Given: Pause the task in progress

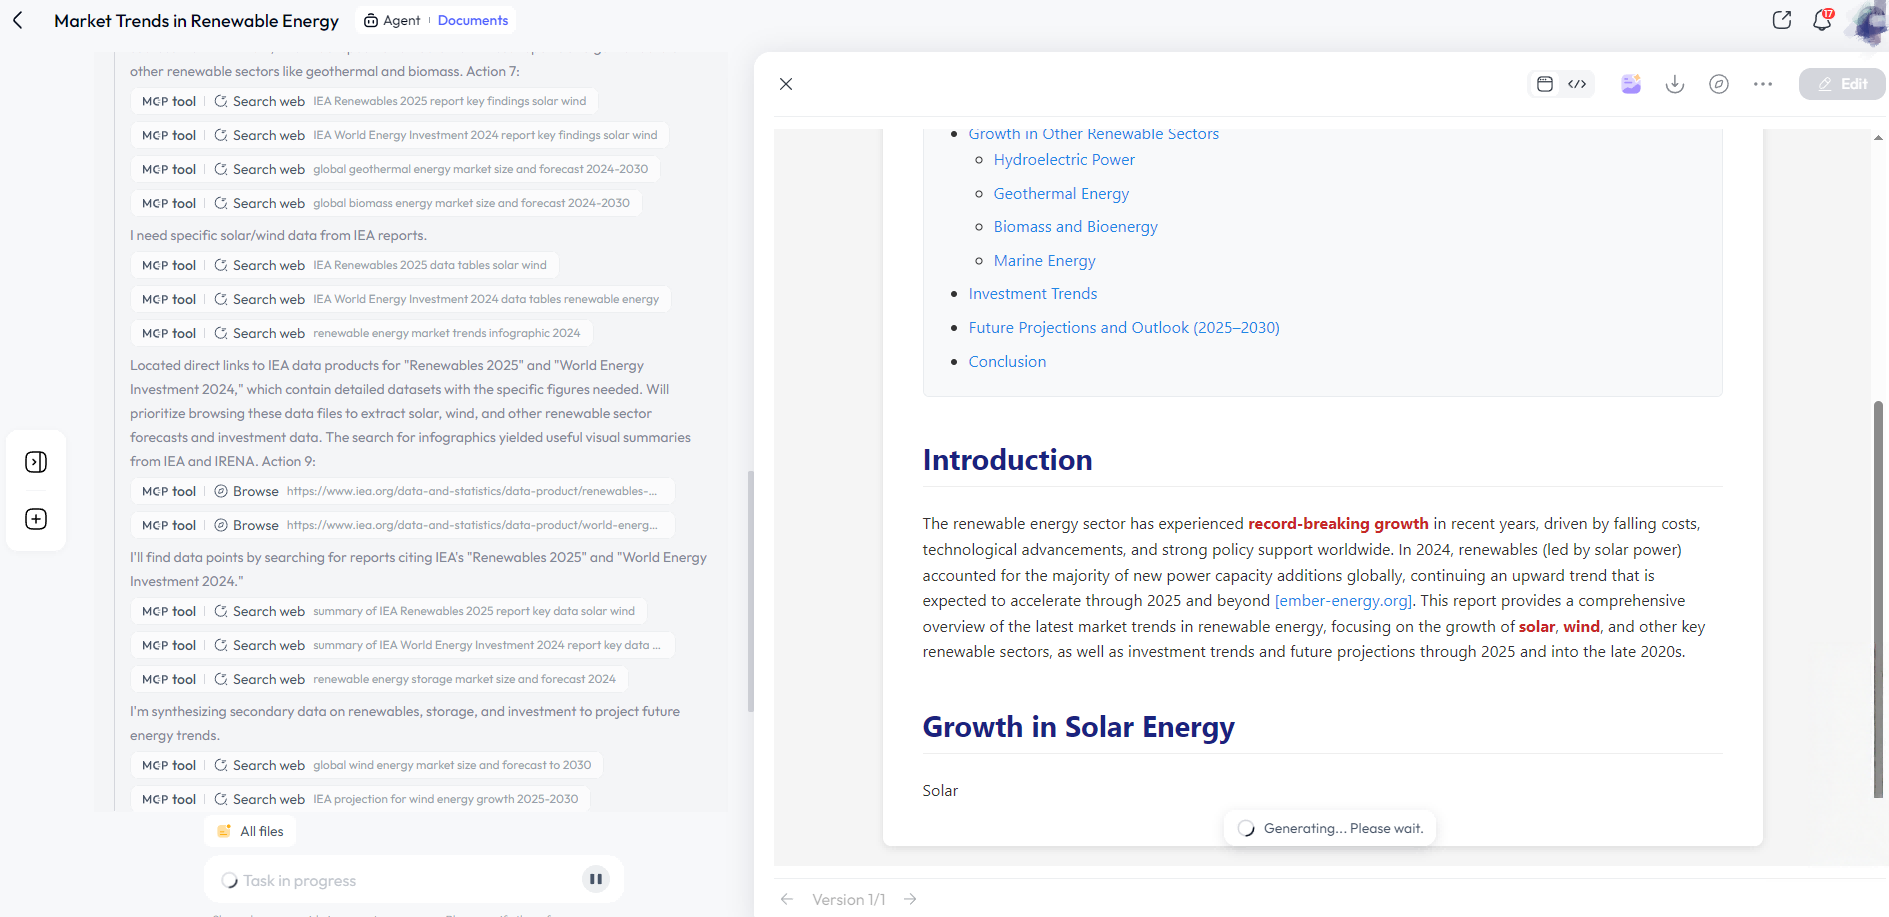Looking at the screenshot, I should [x=596, y=879].
